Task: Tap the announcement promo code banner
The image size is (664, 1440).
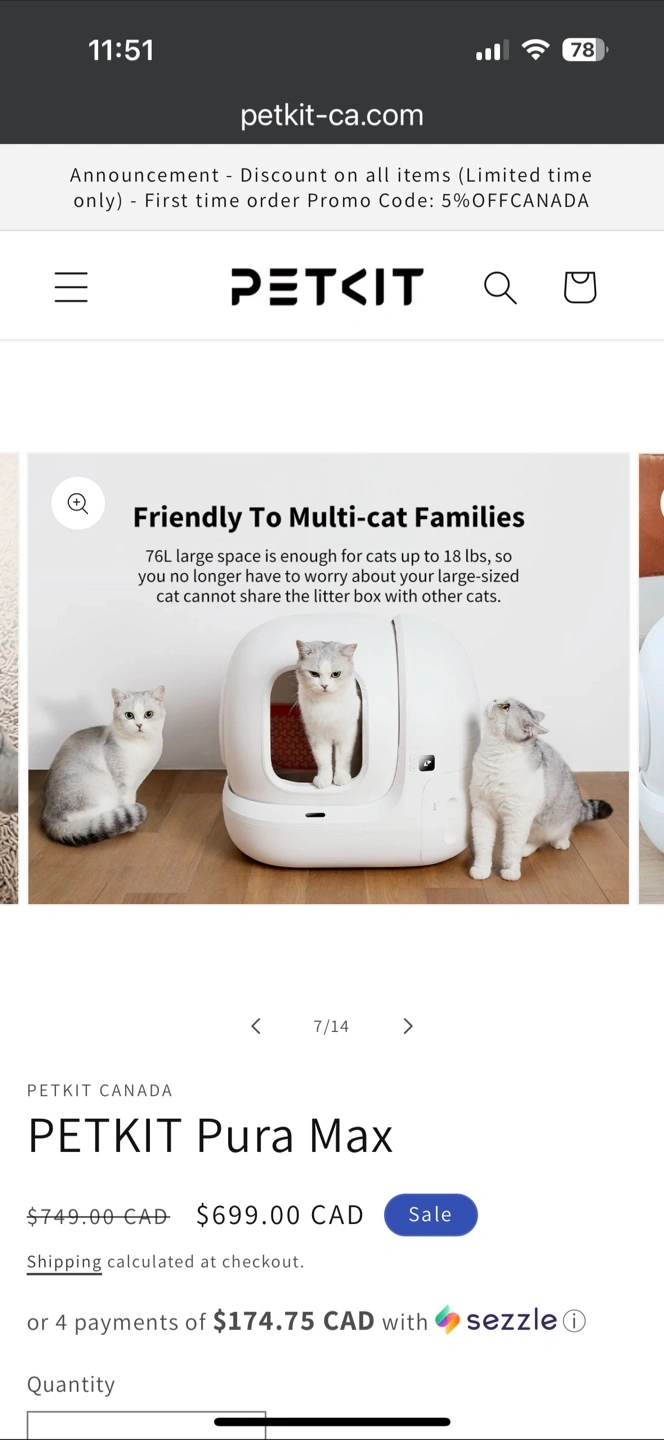Action: [x=332, y=188]
